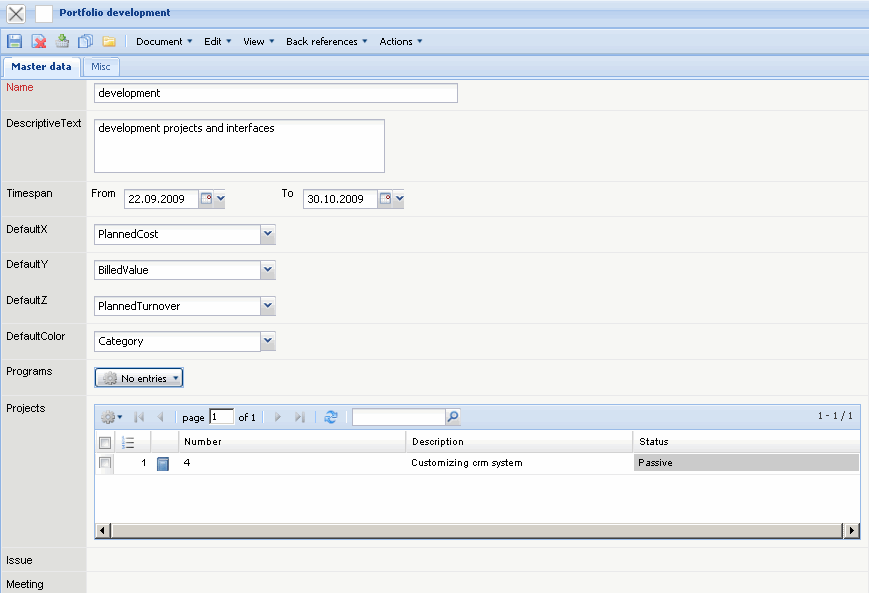Open the DefaultColor Category dropdown

click(x=267, y=341)
